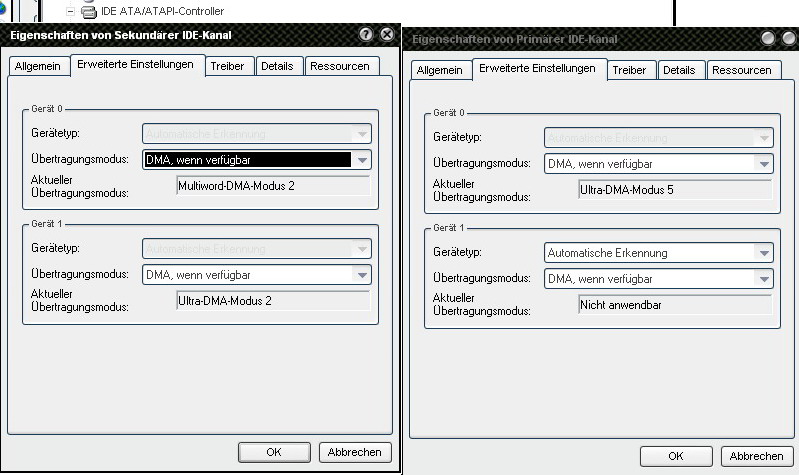The height and width of the screenshot is (475, 799).
Task: Switch to the Treiber tab in the Primärer IDE-Kanal dialog
Action: (629, 70)
